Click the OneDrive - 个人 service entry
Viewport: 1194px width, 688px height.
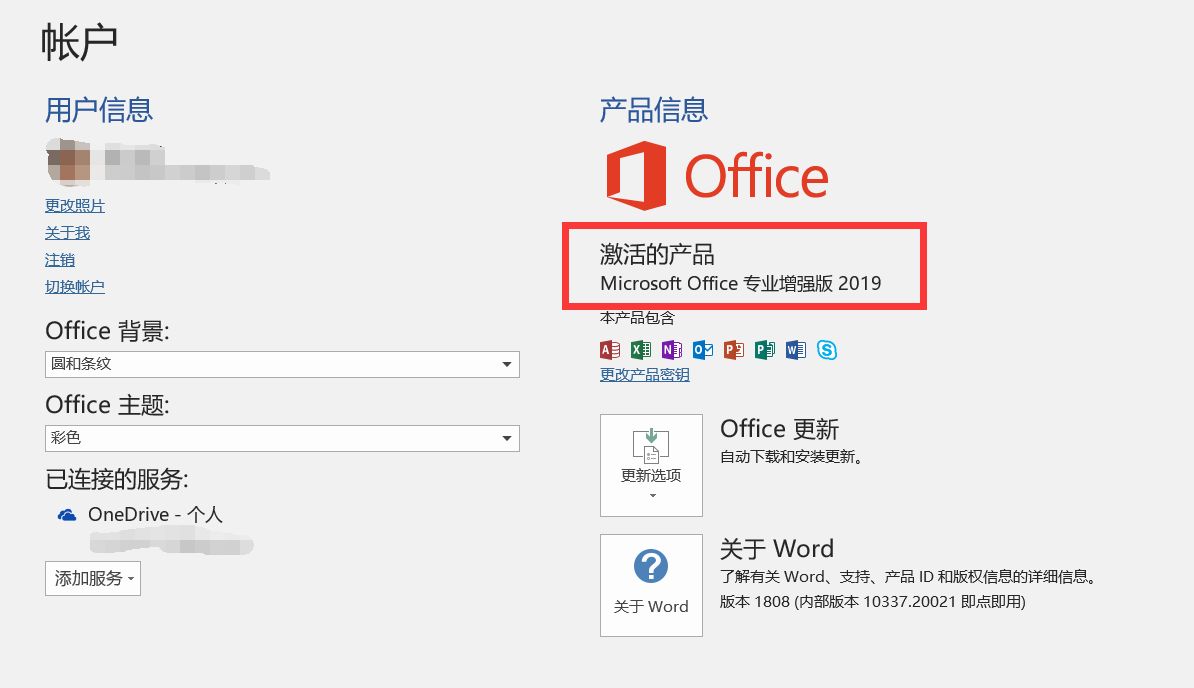click(140, 515)
